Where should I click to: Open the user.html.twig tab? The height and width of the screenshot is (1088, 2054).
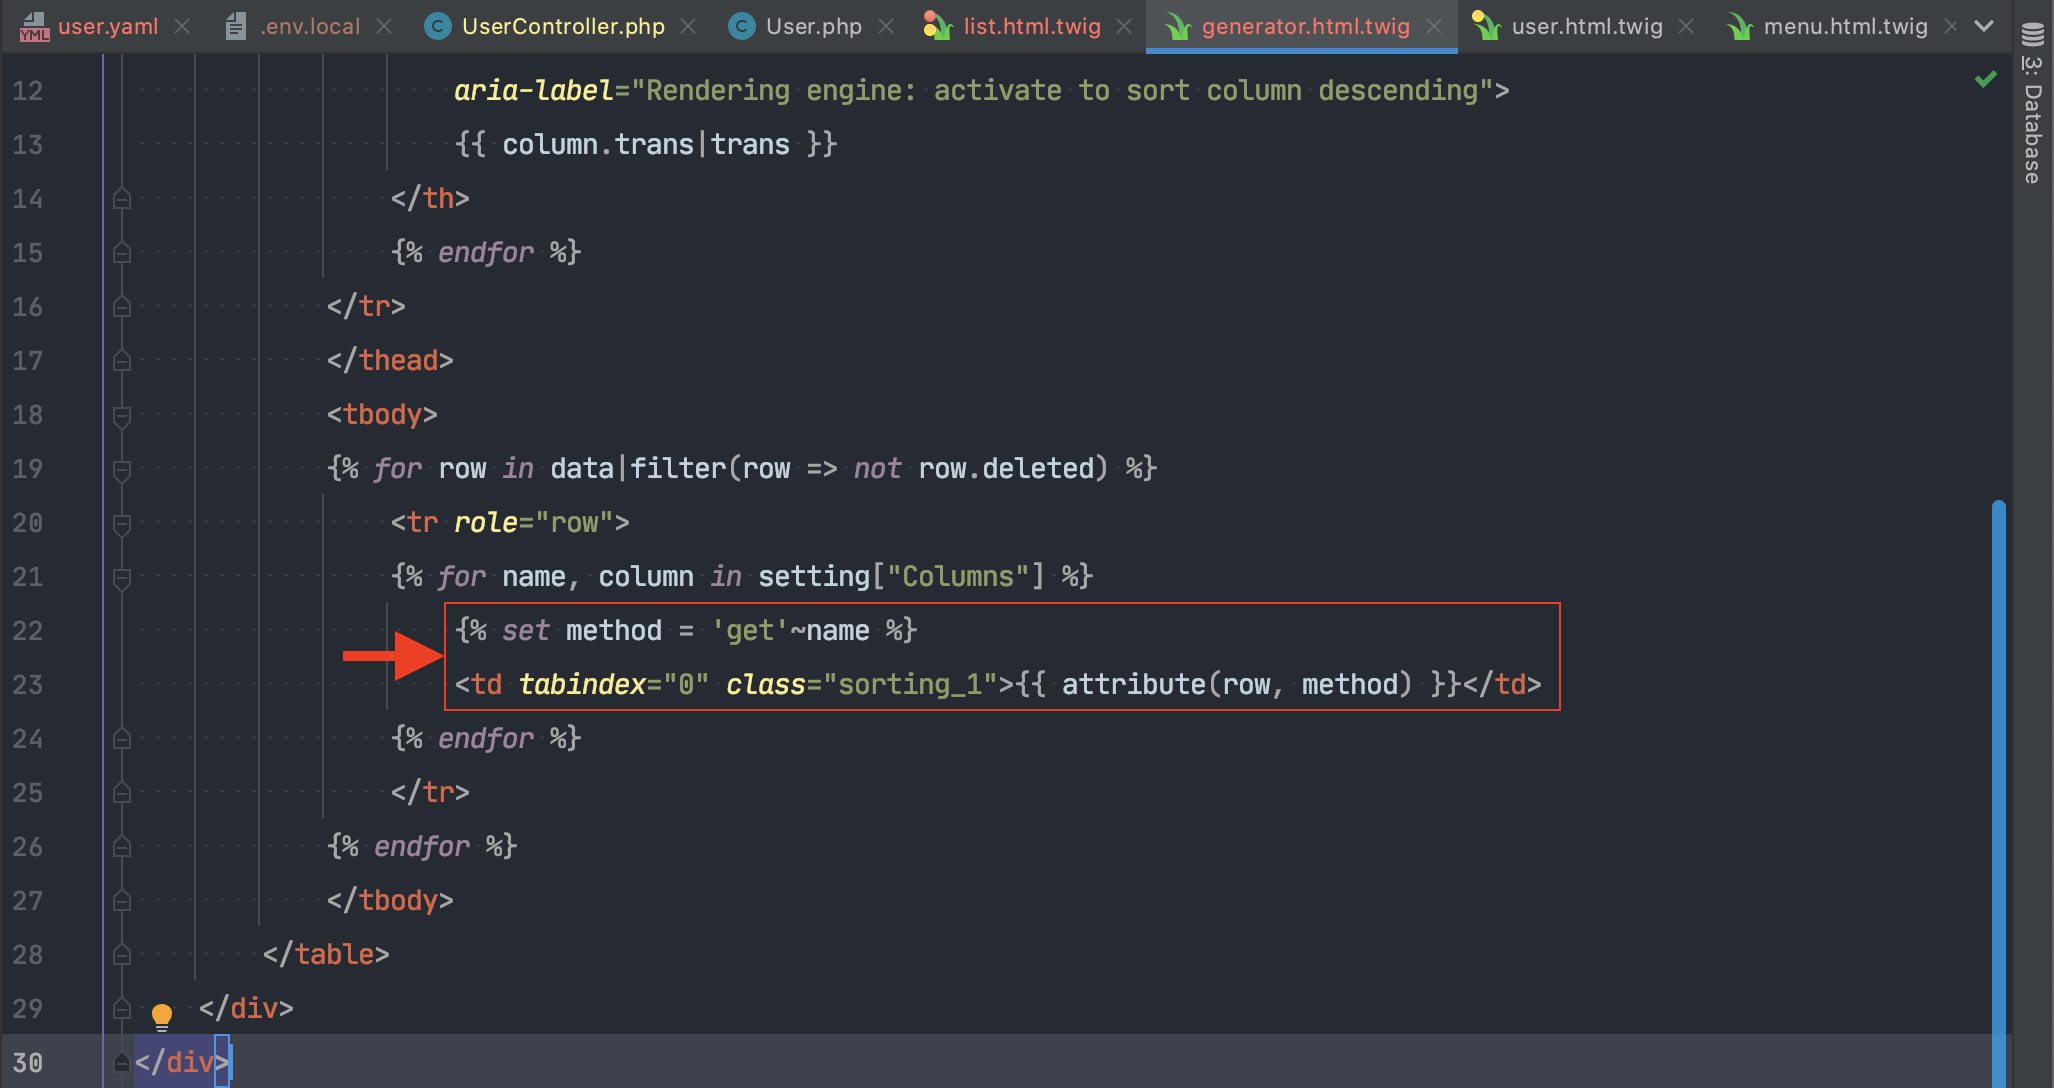1587,27
